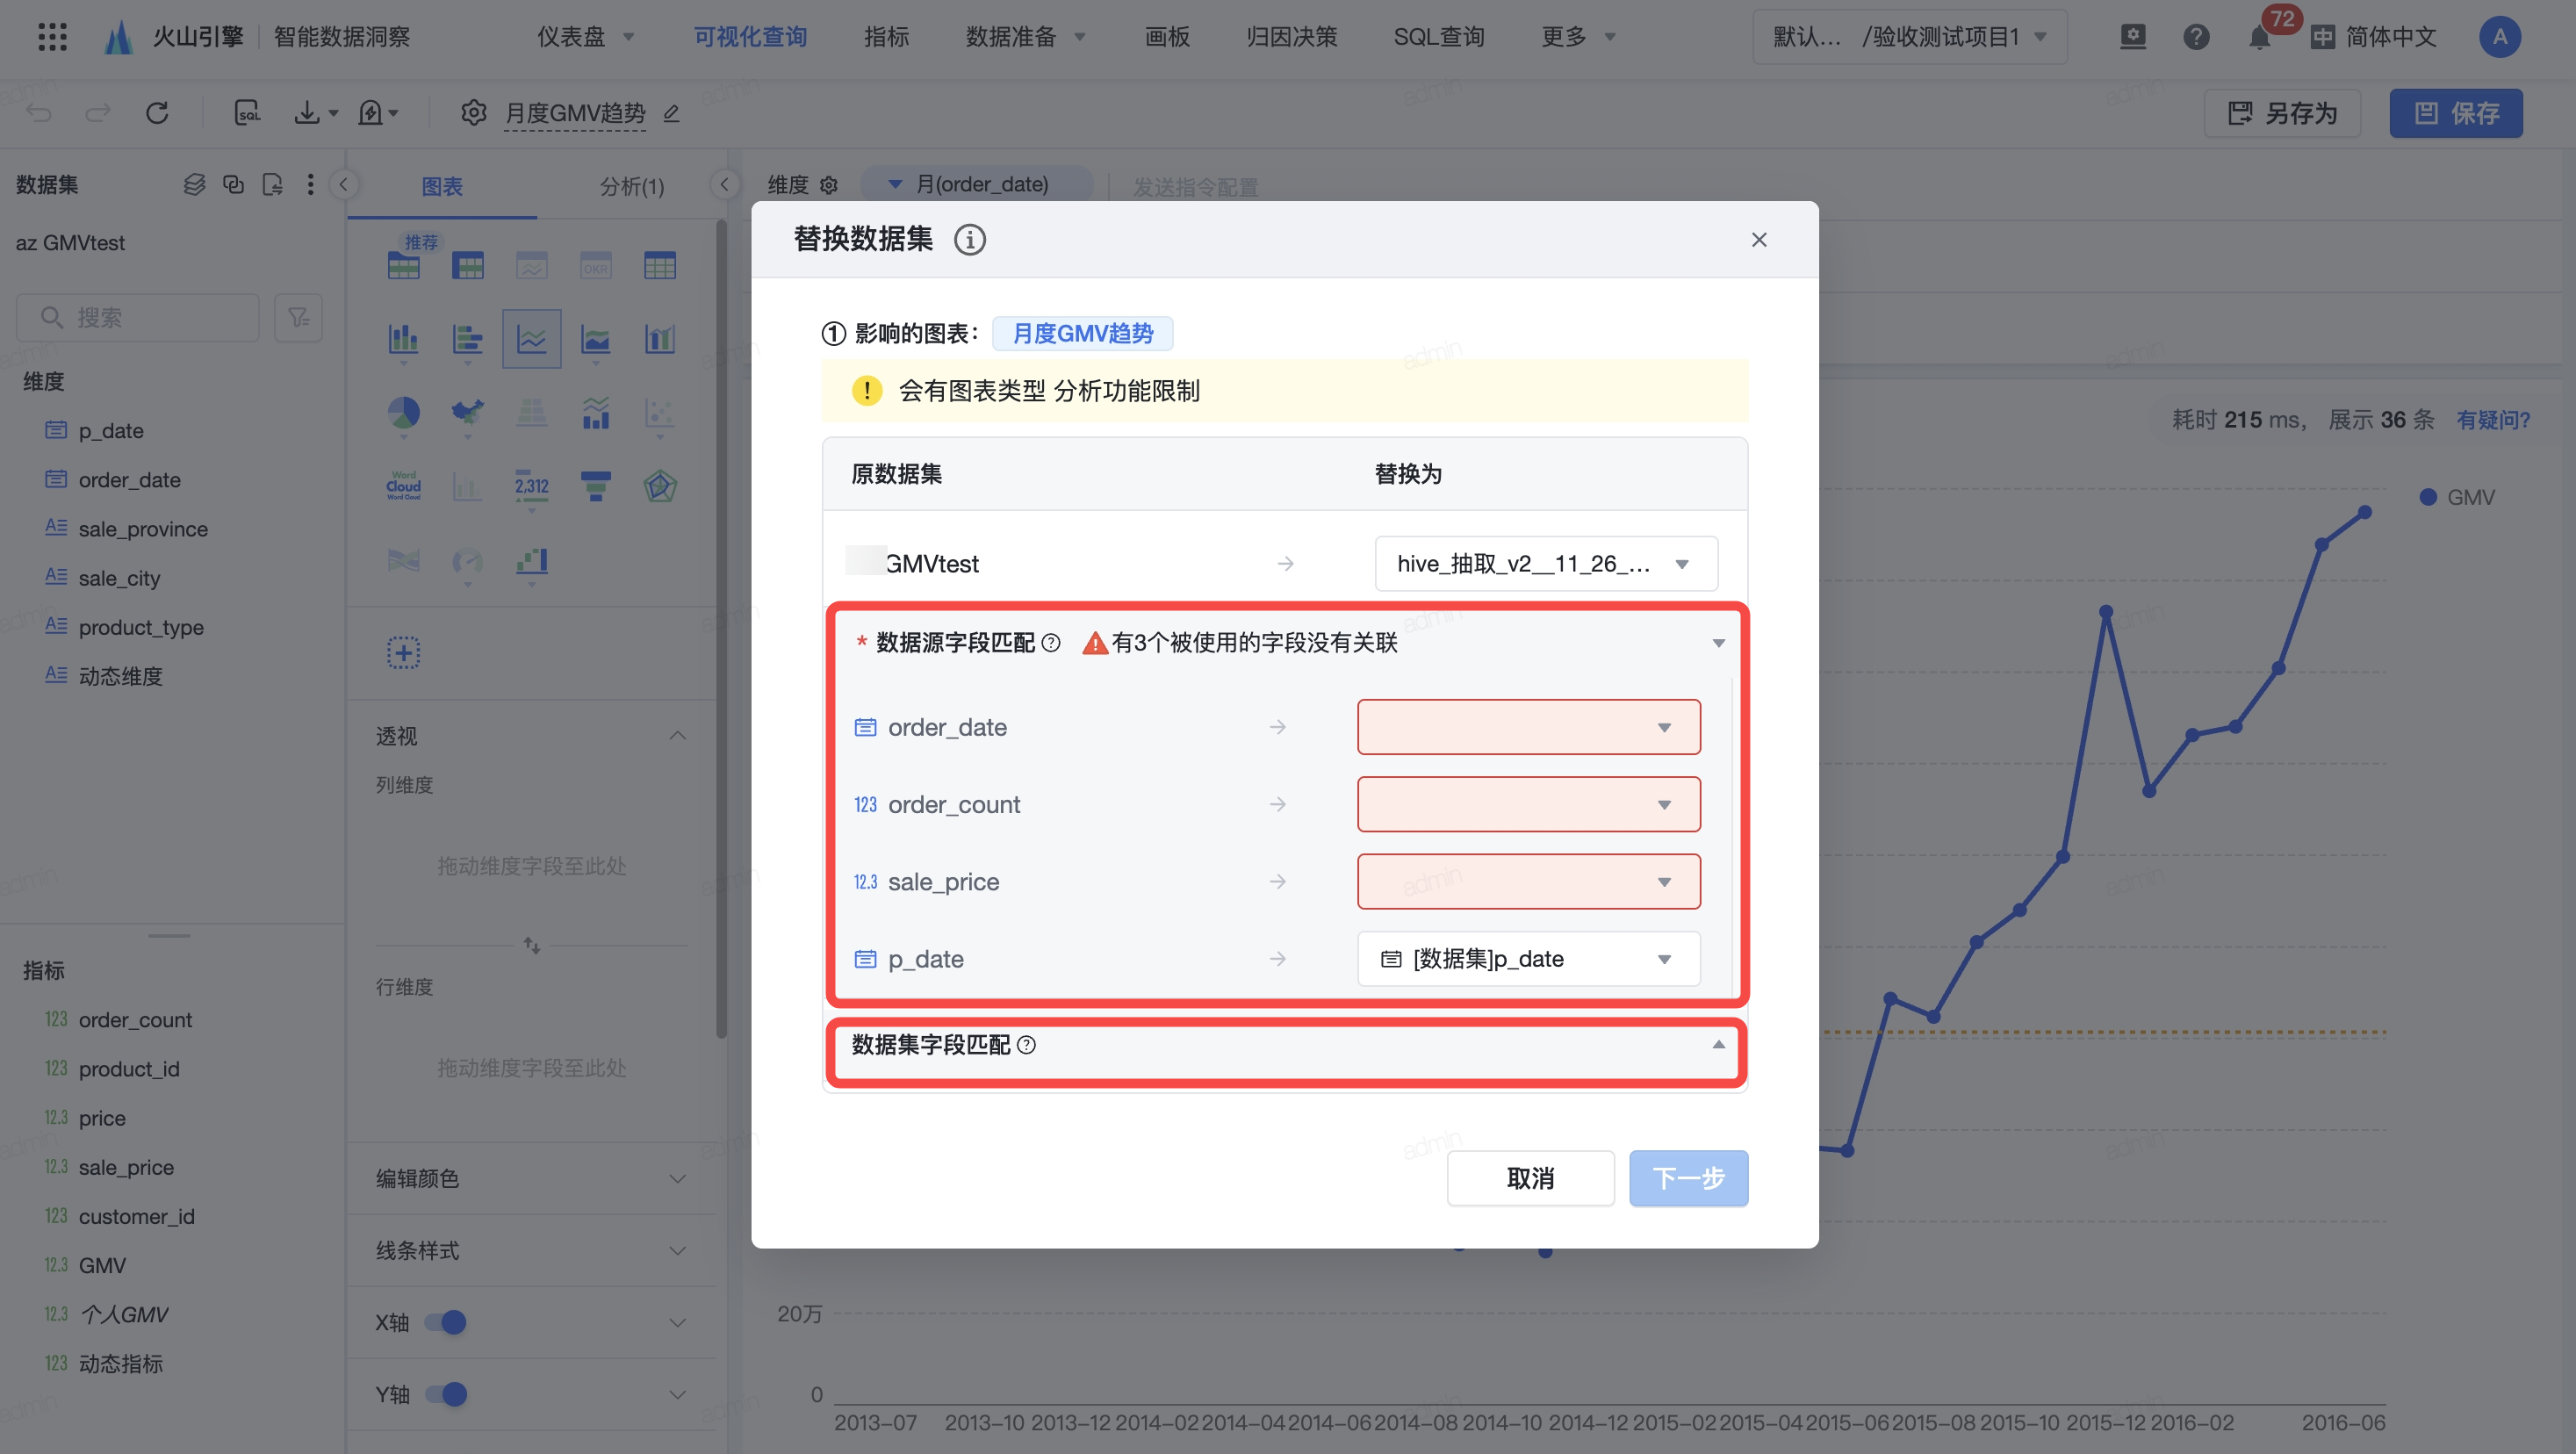Screen dimensions: 2576x1454
Task: Toggle the X轴 switch off
Action: 446,1322
